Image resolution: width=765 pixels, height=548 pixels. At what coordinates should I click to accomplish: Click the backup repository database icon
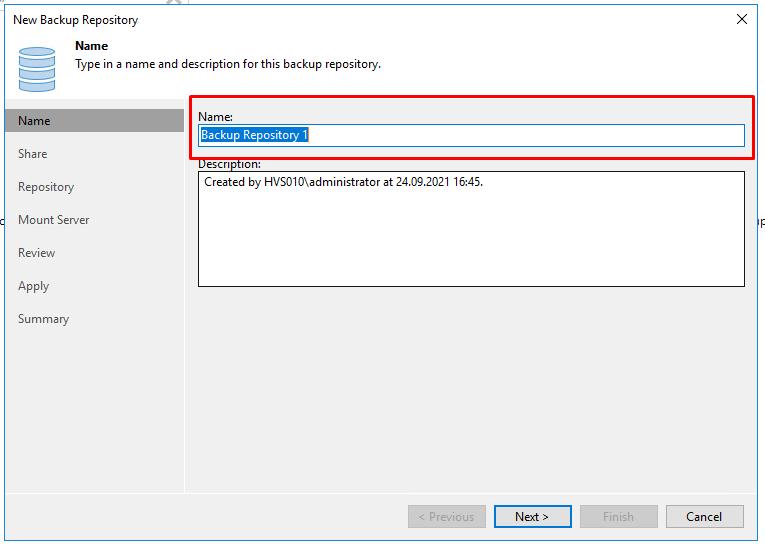pyautogui.click(x=37, y=69)
